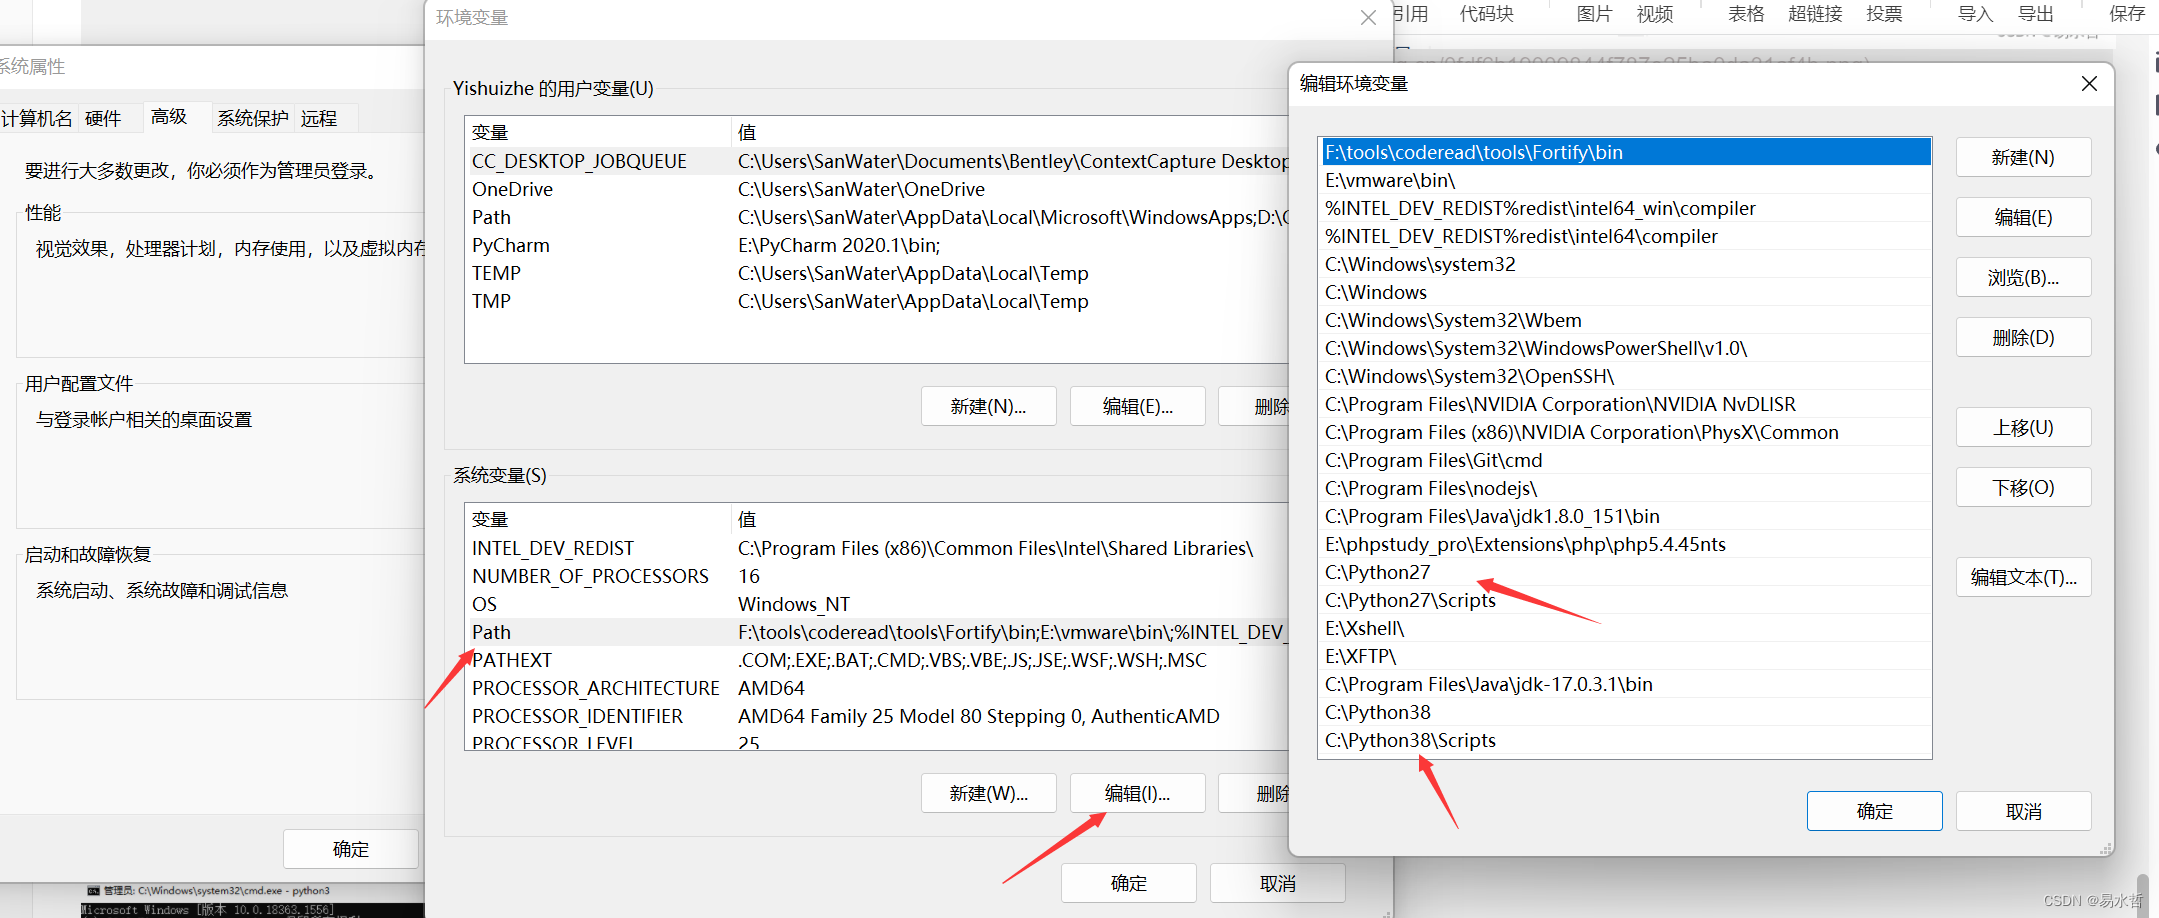Viewport: 2159px width, 918px height.
Task: Select the jdk-17.0.3.1\bin path entry
Action: click(1625, 684)
